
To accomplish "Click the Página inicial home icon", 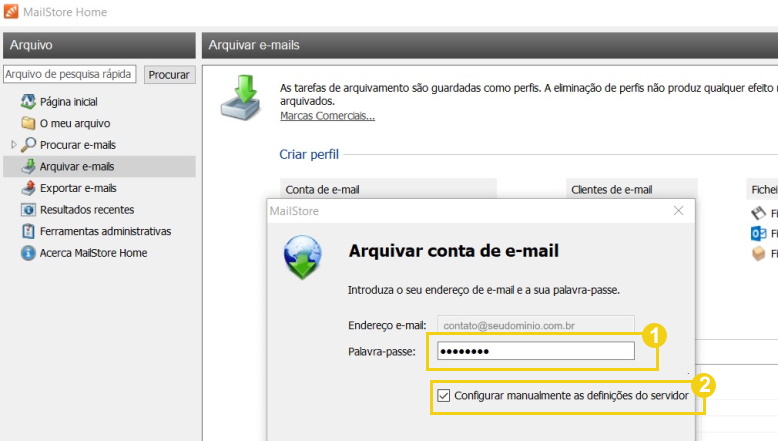I will [28, 102].
